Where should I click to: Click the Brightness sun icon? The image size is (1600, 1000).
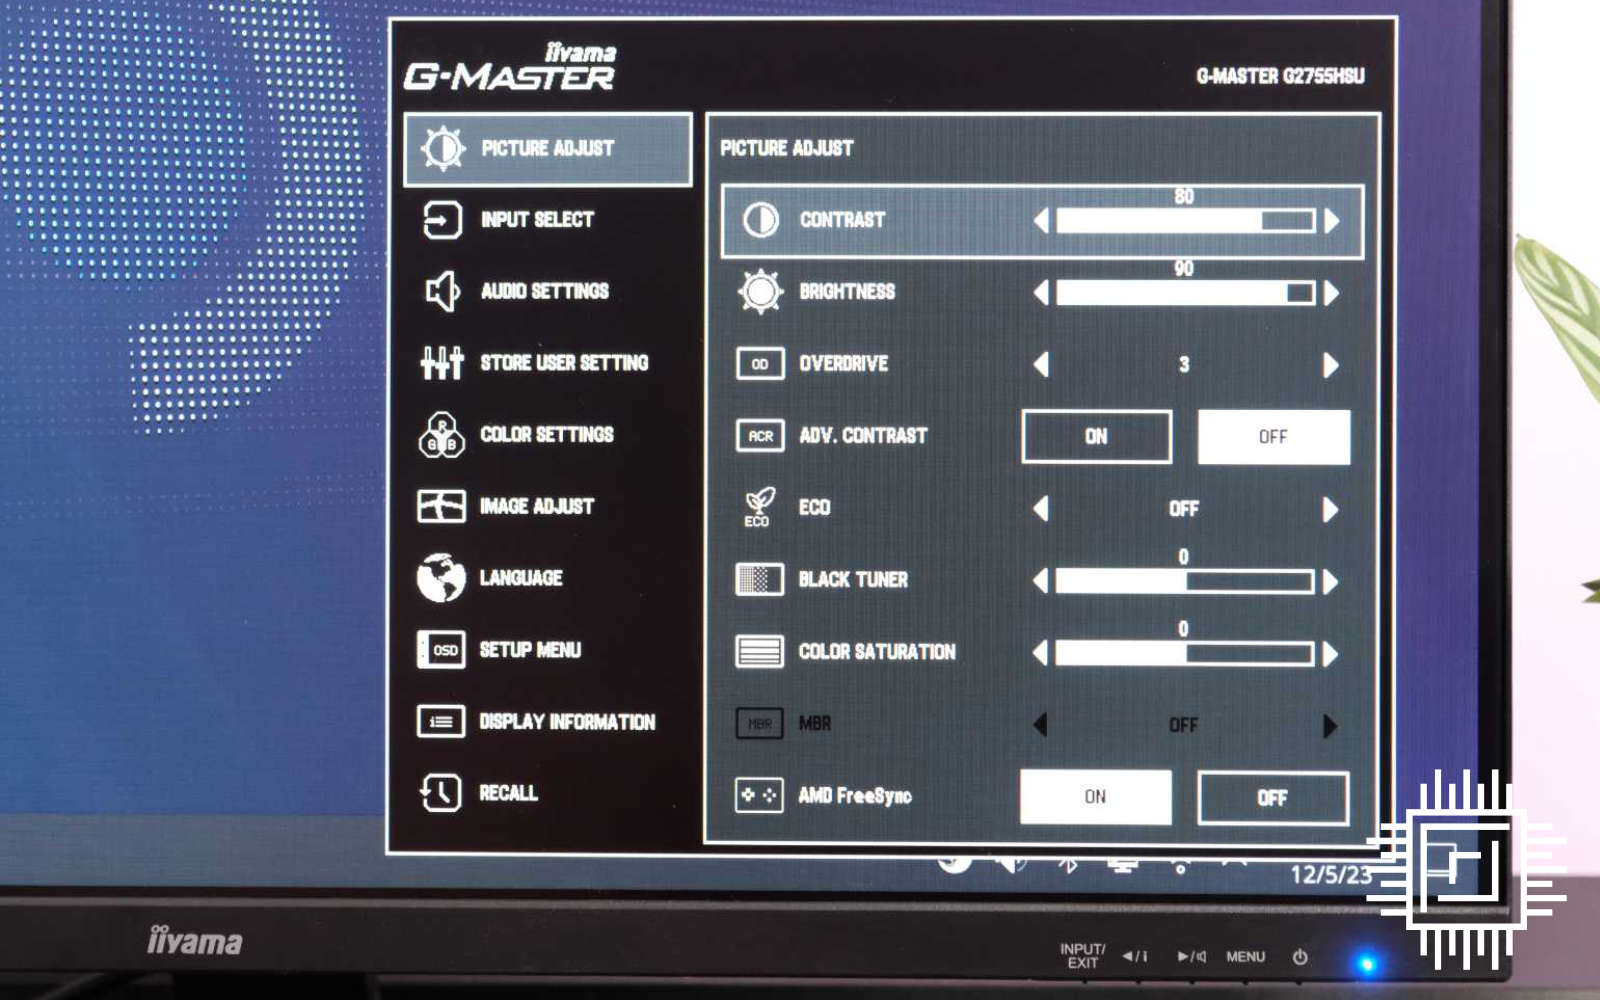(x=761, y=292)
